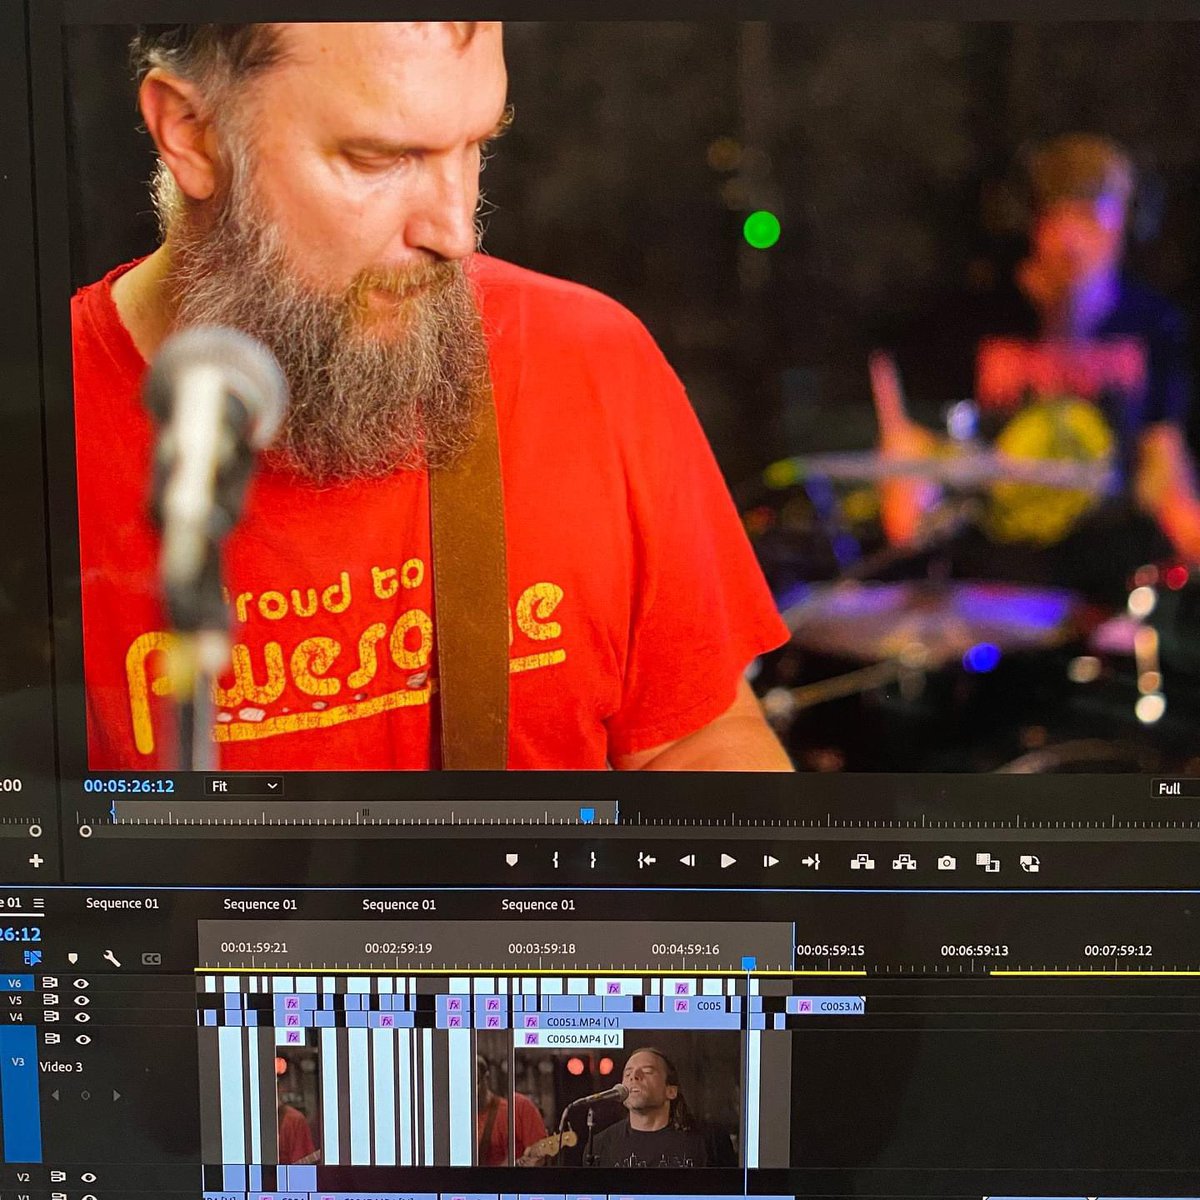1200x1200 pixels.
Task: Add a marker from timeline toolbar
Action: (x=72, y=959)
